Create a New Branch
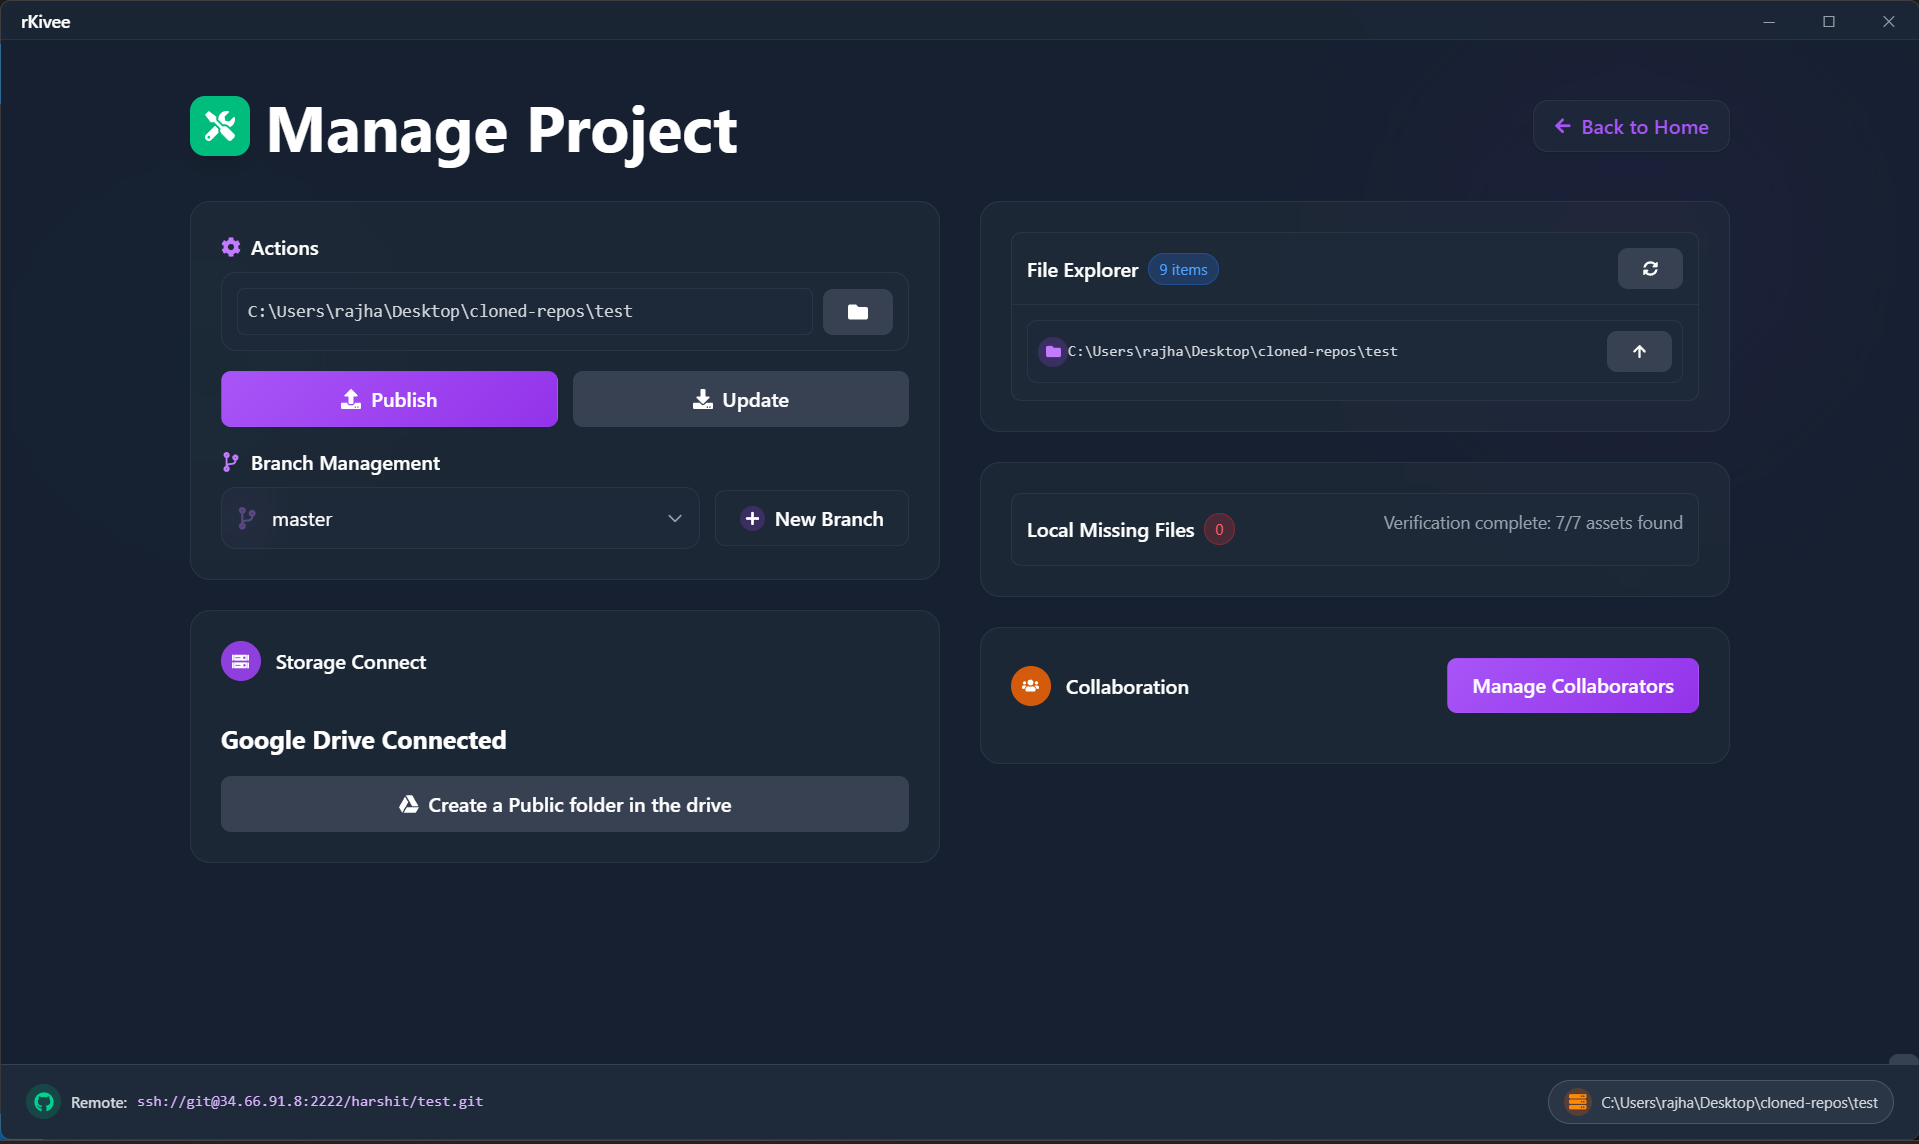Image resolution: width=1919 pixels, height=1144 pixels. coord(811,519)
